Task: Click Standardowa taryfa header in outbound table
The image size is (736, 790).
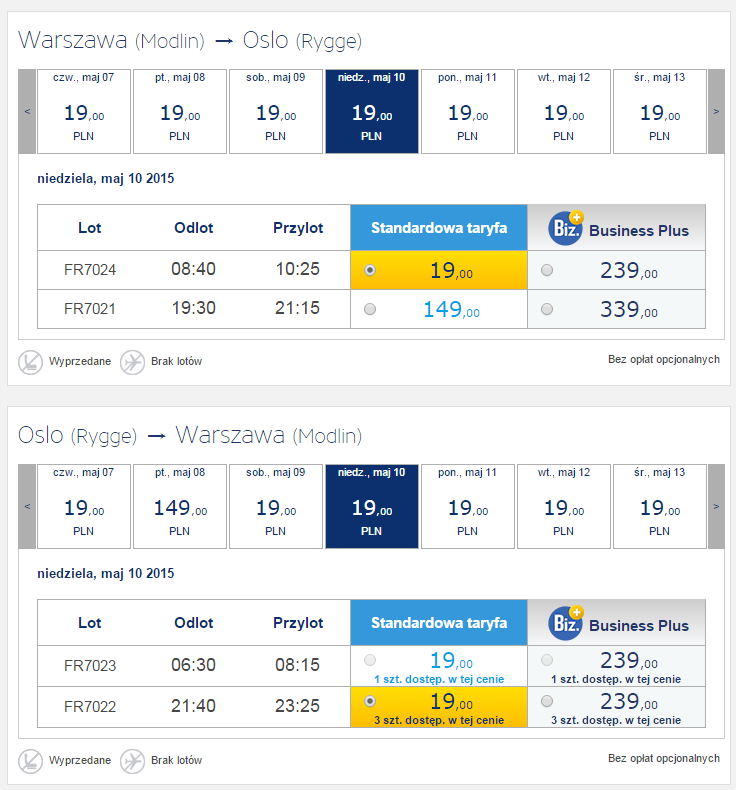Action: pos(439,228)
